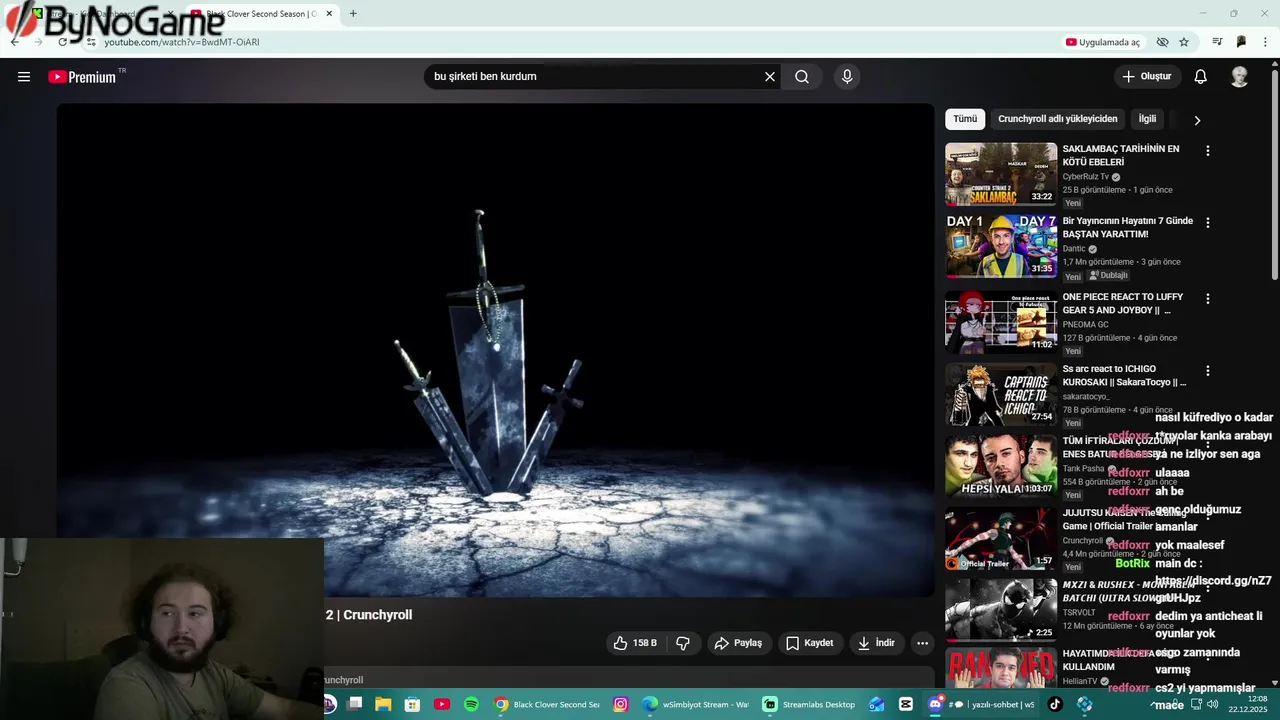Click 'Uygulamada aç' open-in-app button
Viewport: 1280px width, 720px height.
[1103, 42]
